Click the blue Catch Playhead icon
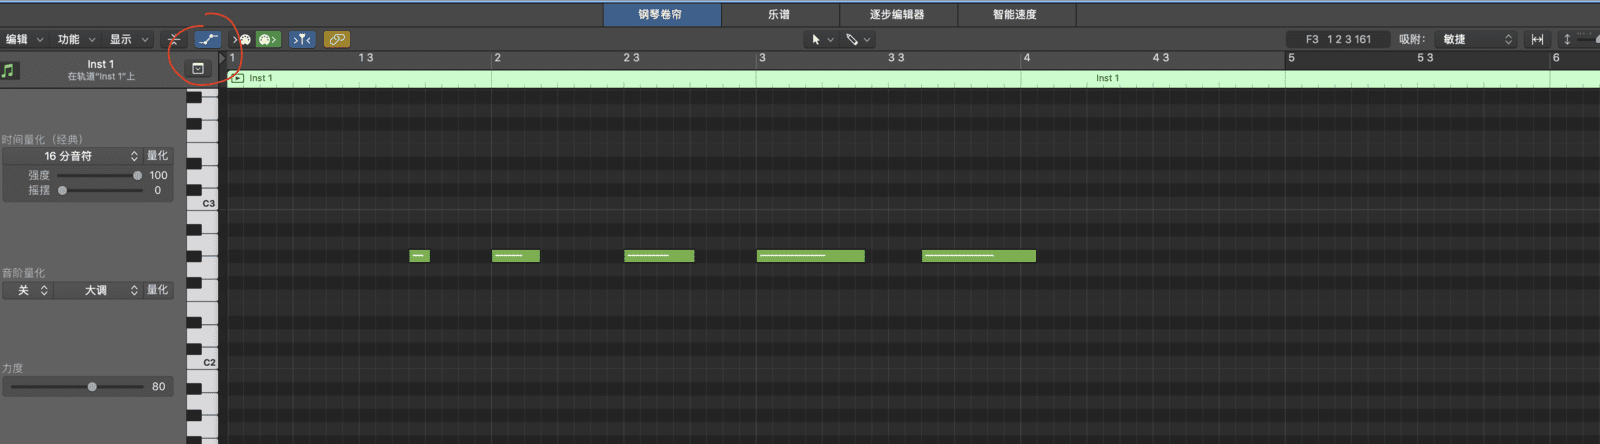Viewport: 1600px width, 444px height. 302,39
